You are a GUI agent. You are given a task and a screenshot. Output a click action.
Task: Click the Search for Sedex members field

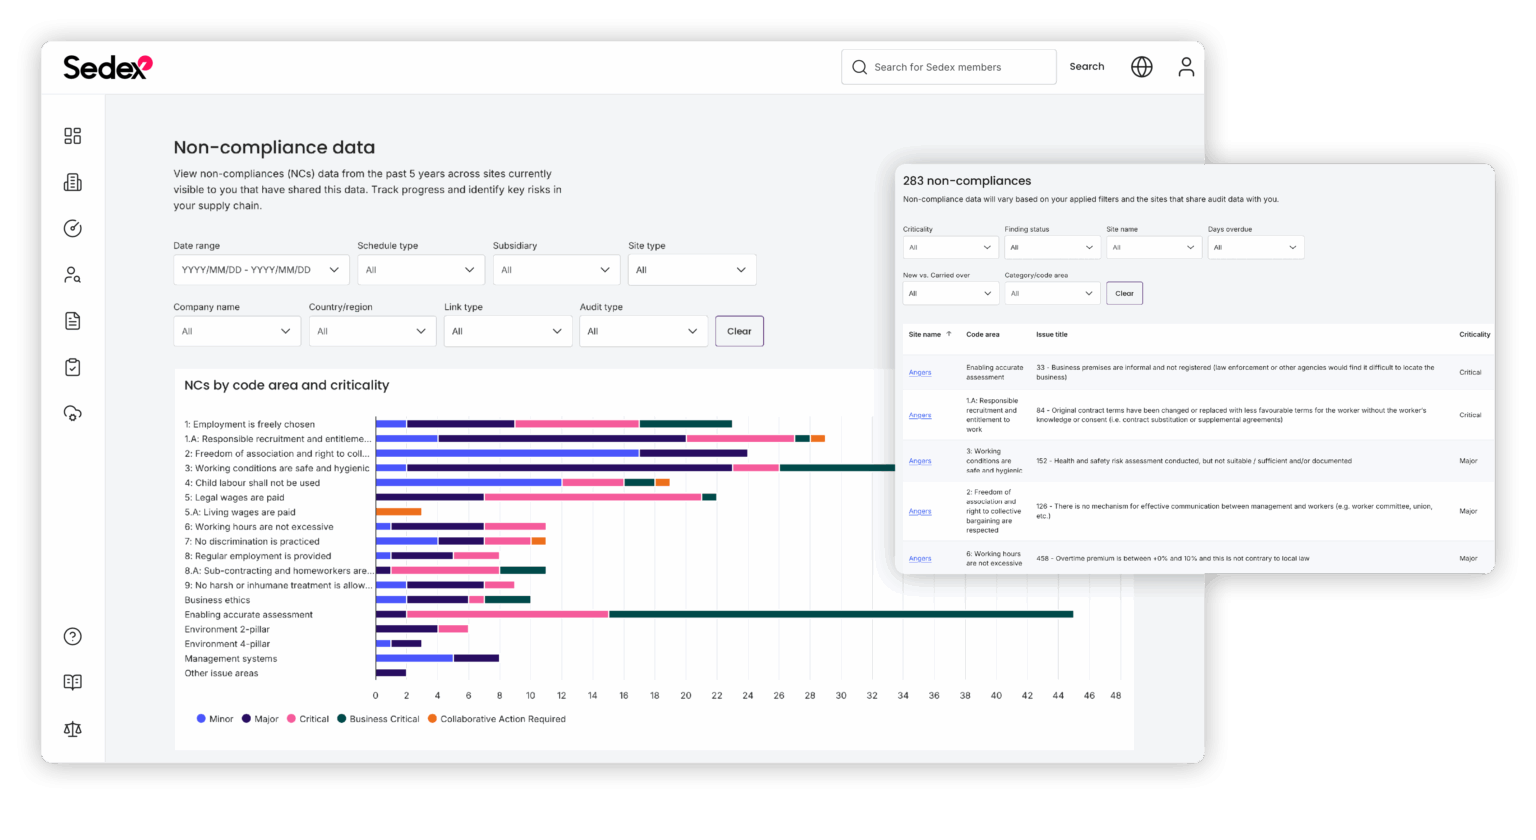pos(948,66)
